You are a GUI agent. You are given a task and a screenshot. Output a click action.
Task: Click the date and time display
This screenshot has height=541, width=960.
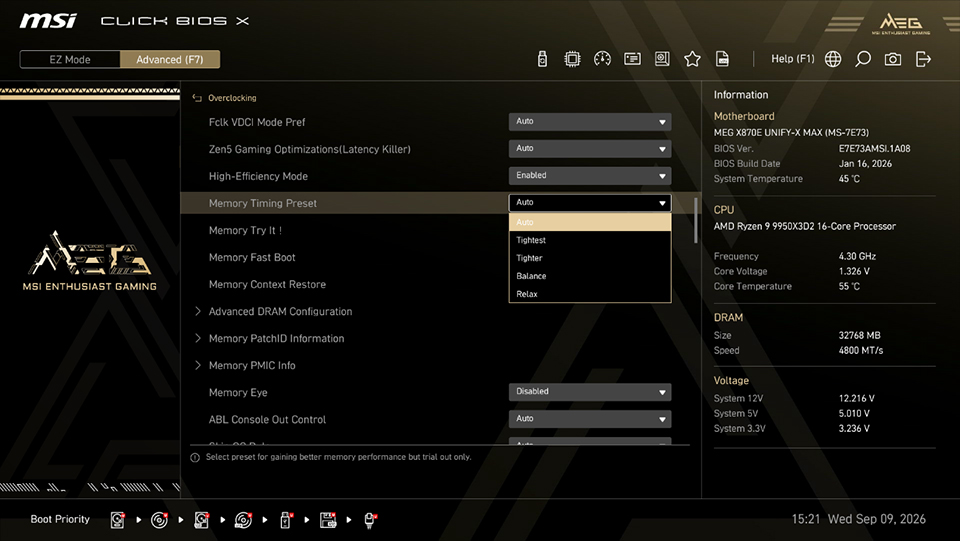pos(858,519)
